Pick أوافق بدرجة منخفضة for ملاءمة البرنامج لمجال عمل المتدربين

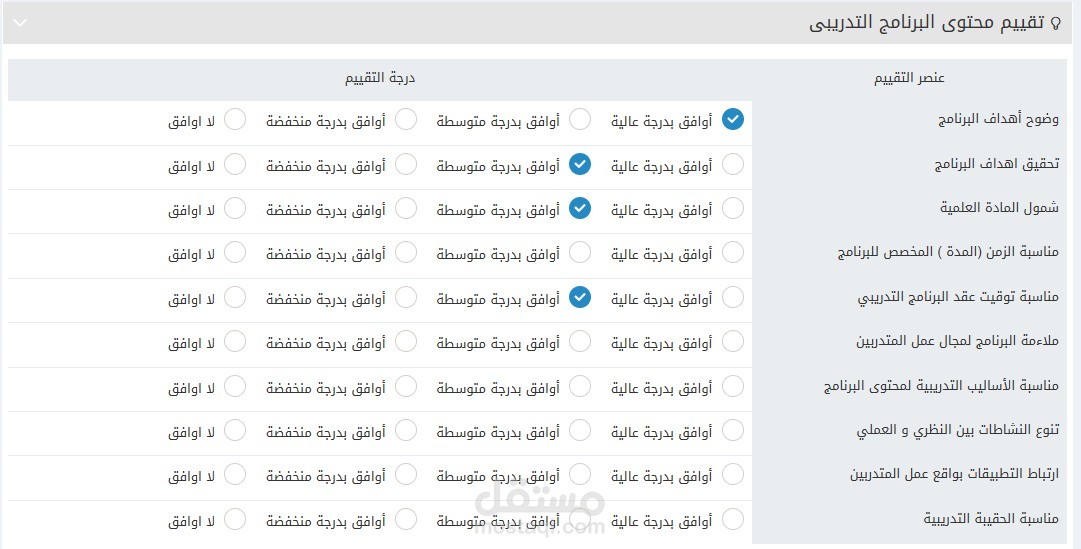pos(406,341)
